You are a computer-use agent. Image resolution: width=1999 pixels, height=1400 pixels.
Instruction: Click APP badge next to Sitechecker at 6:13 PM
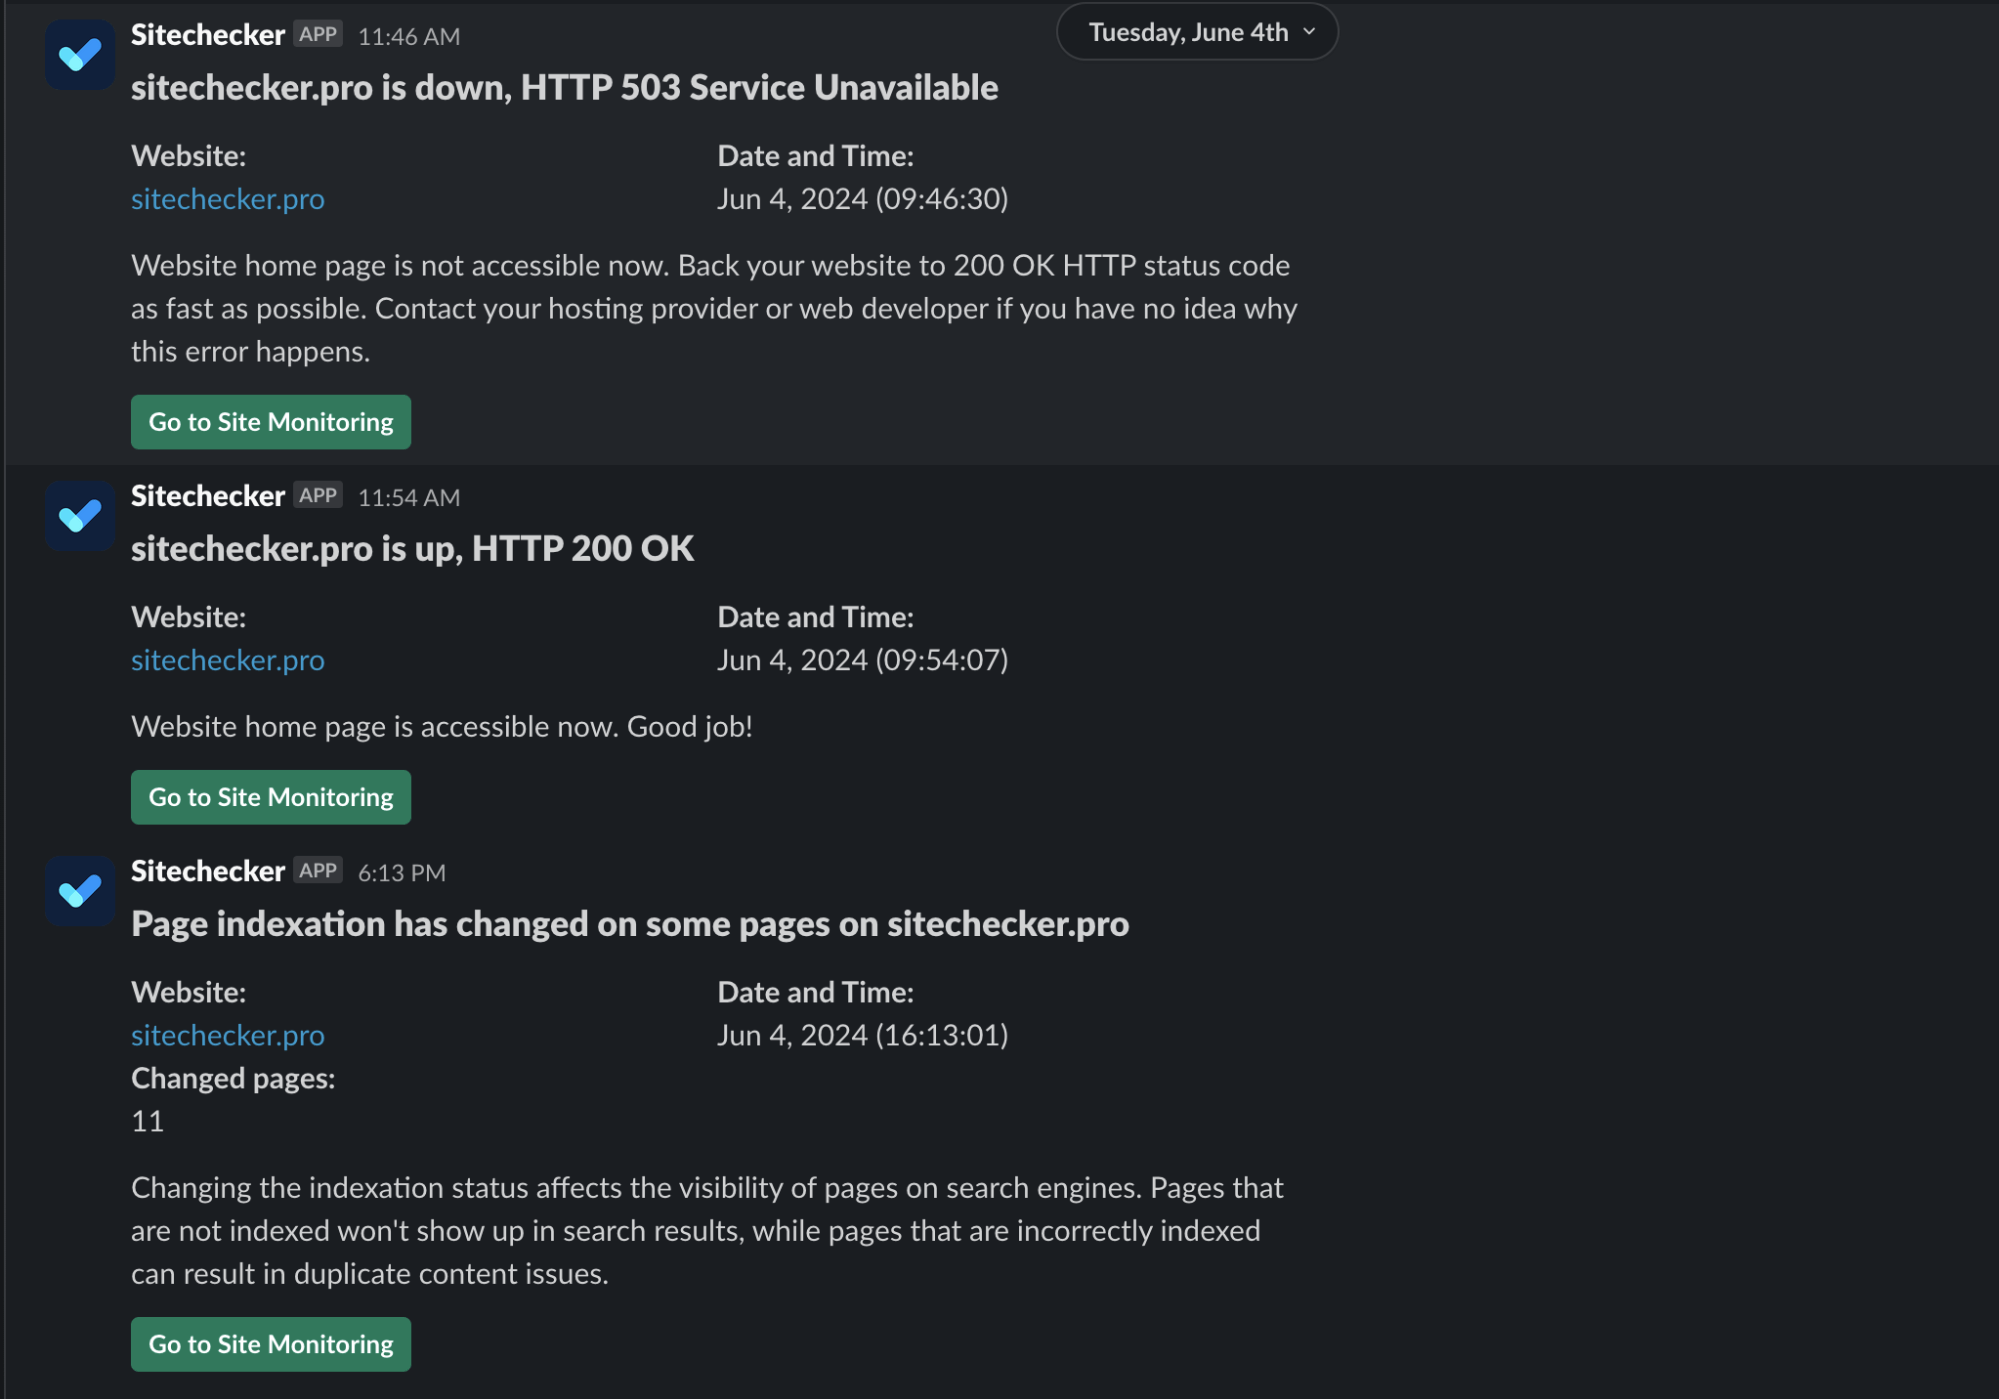coord(318,870)
